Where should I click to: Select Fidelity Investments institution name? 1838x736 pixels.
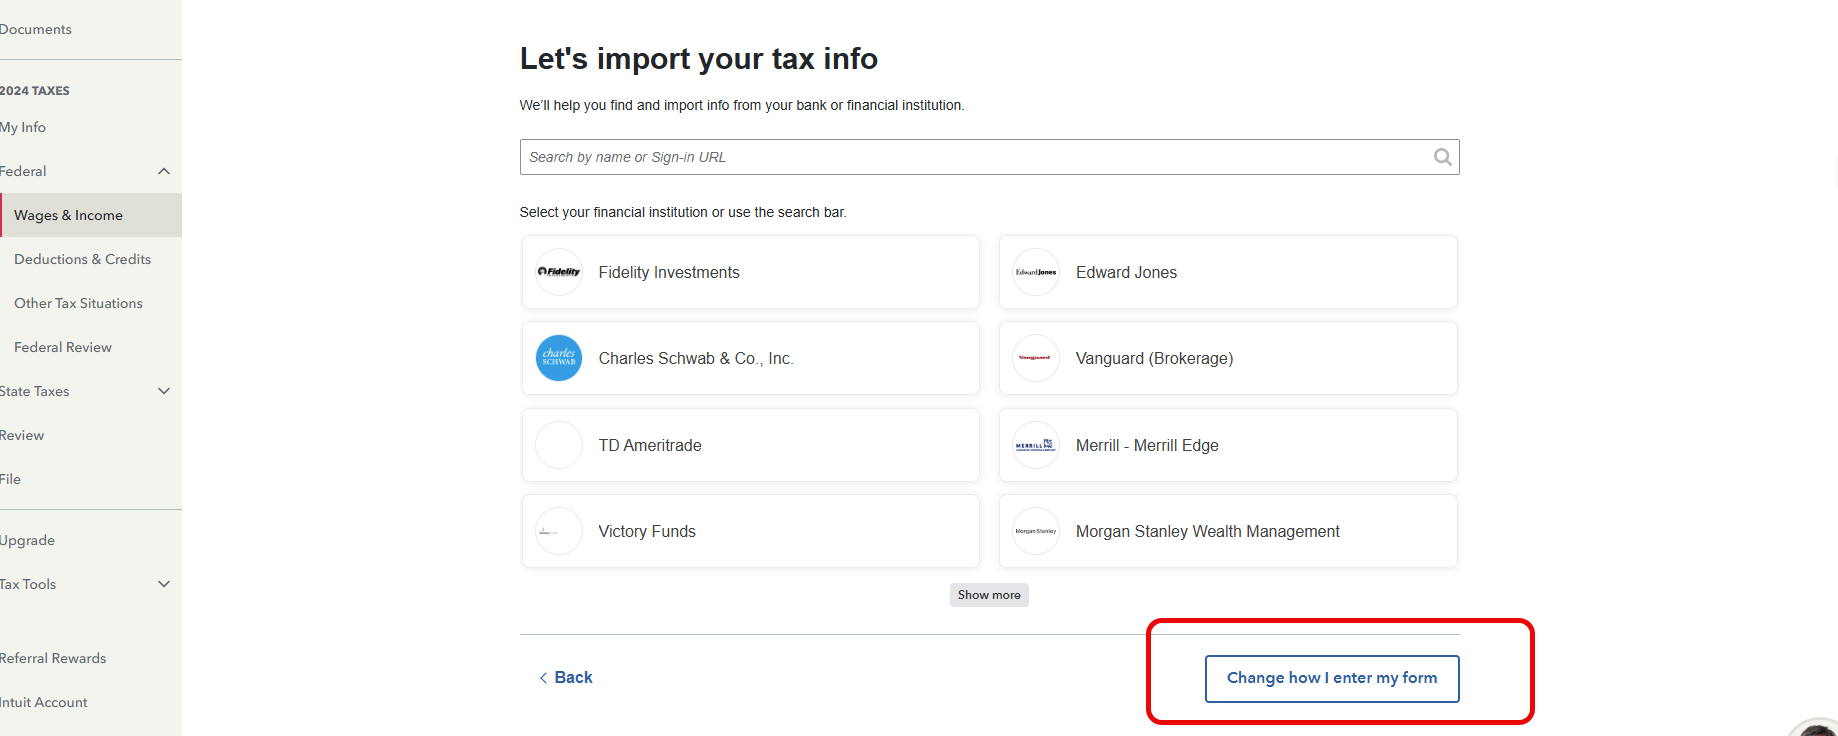tap(669, 272)
